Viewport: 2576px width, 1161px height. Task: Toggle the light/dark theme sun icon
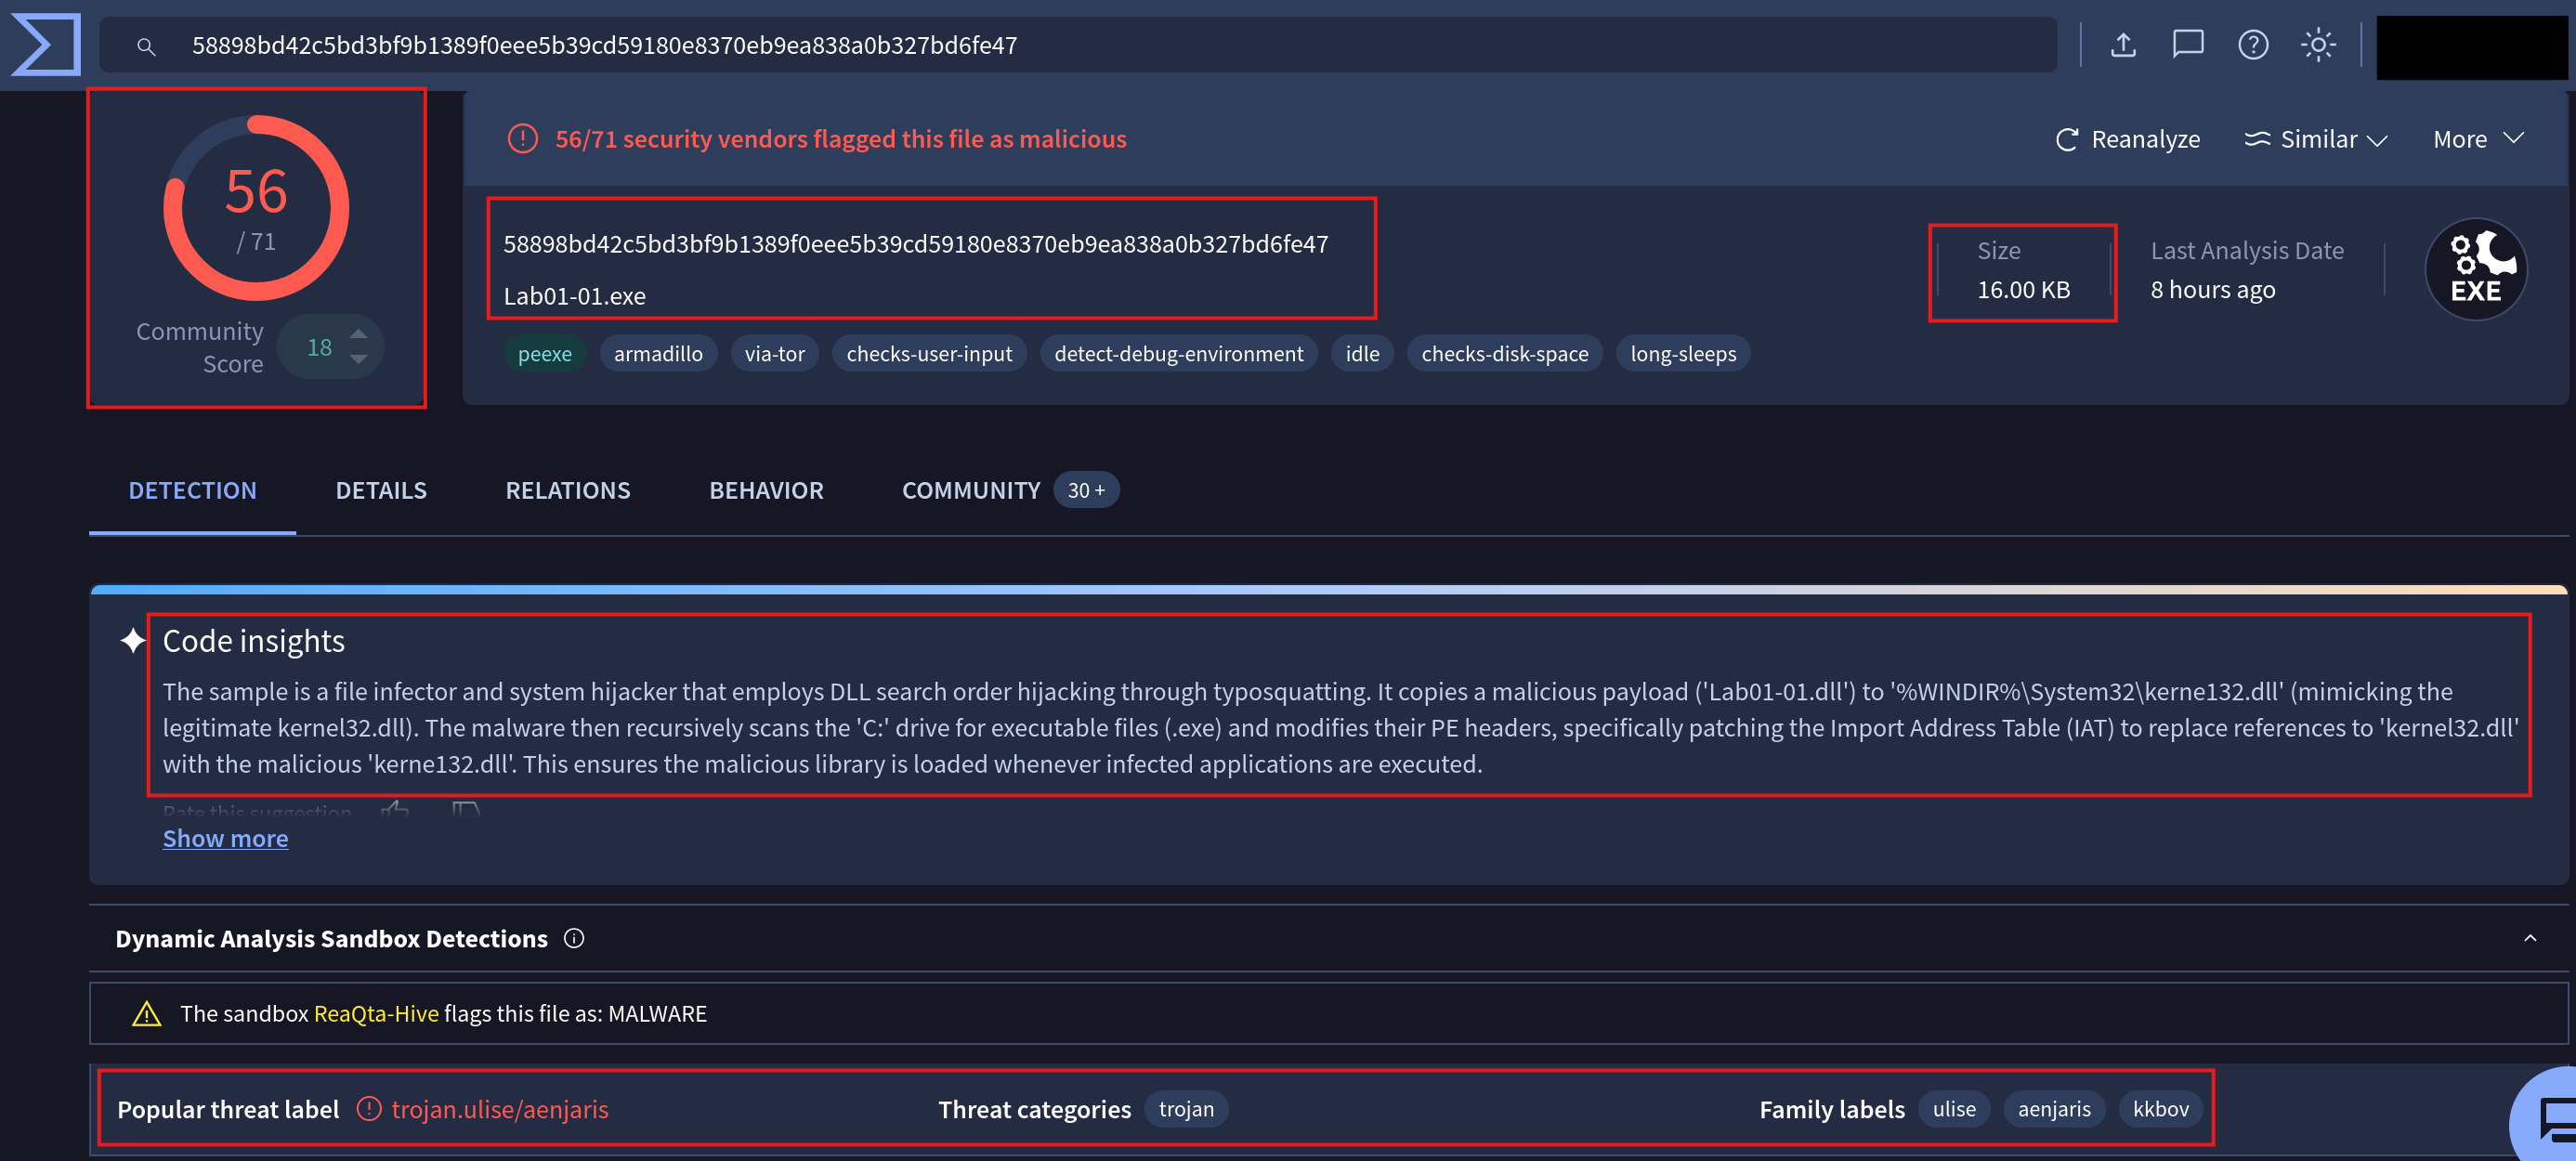[x=2318, y=45]
